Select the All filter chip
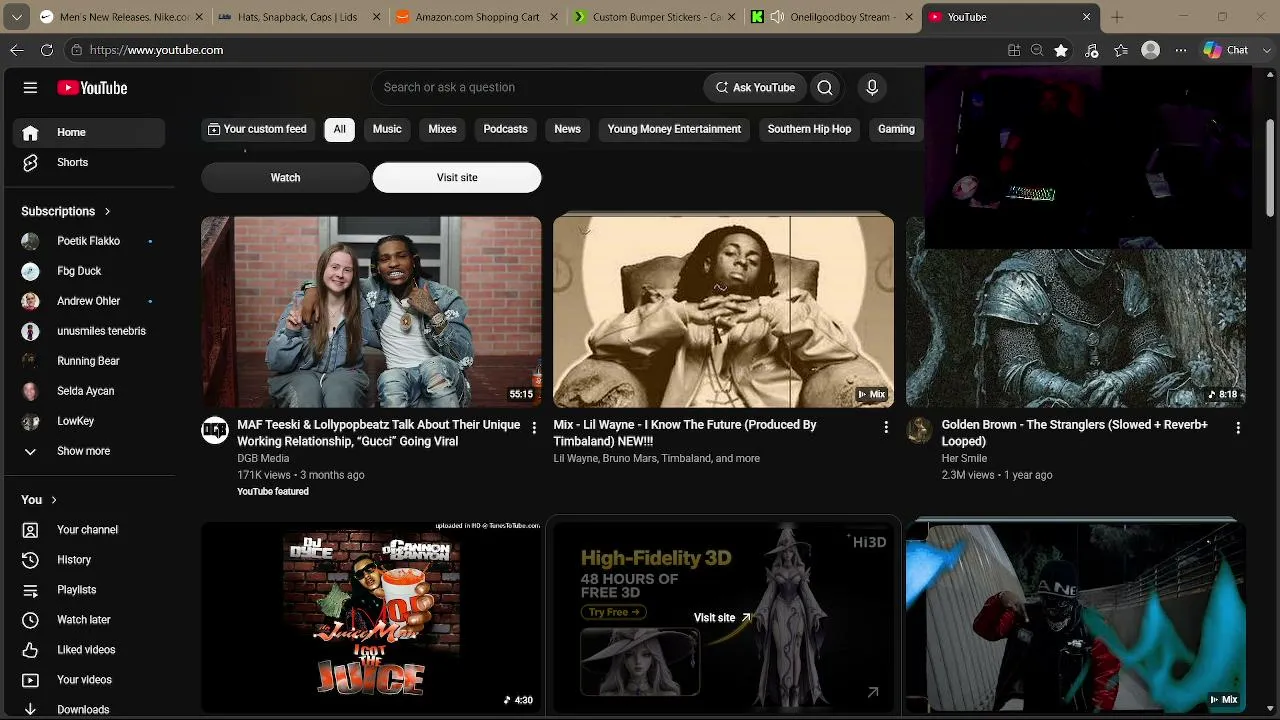The height and width of the screenshot is (720, 1280). 339,129
